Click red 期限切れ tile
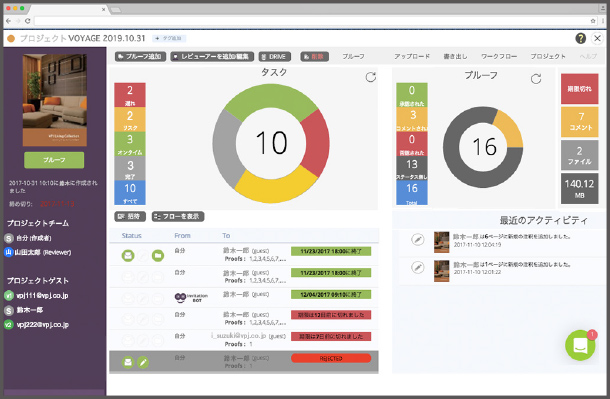 580,89
